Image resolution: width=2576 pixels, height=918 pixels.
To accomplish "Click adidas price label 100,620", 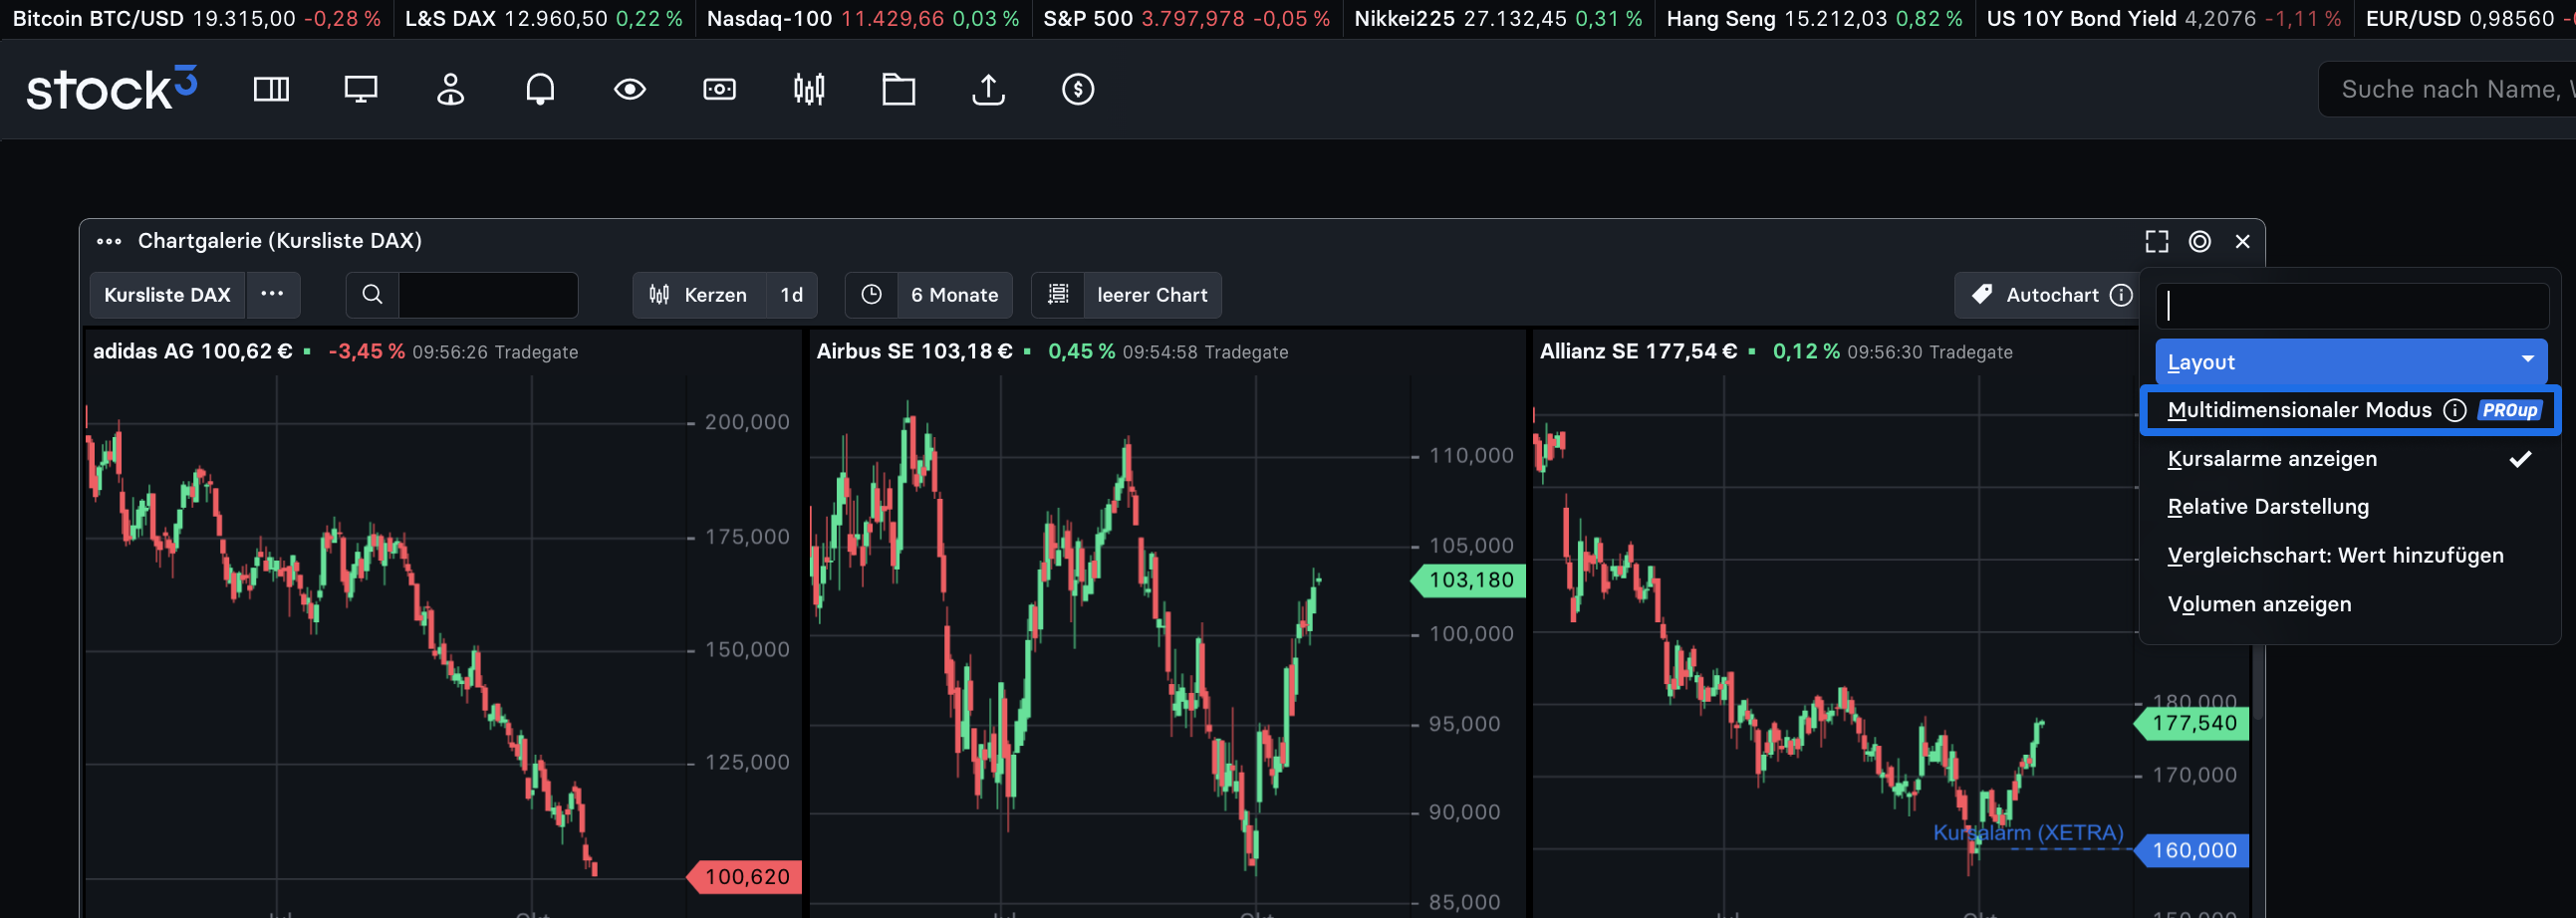I will (745, 877).
